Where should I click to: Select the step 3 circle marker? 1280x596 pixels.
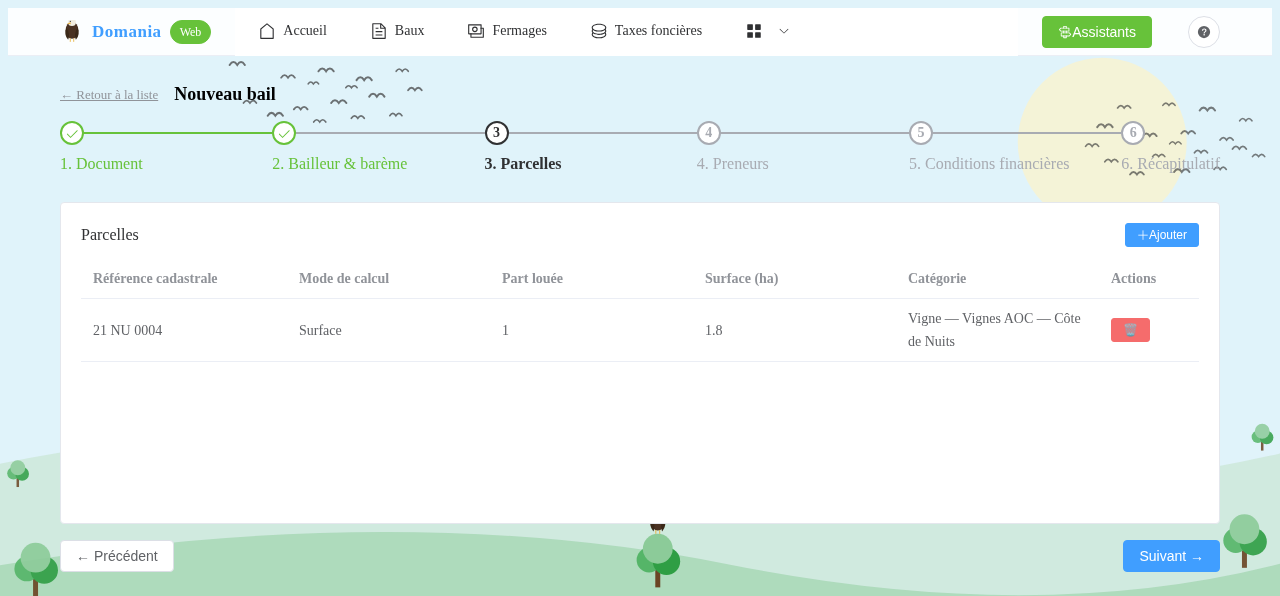click(497, 133)
